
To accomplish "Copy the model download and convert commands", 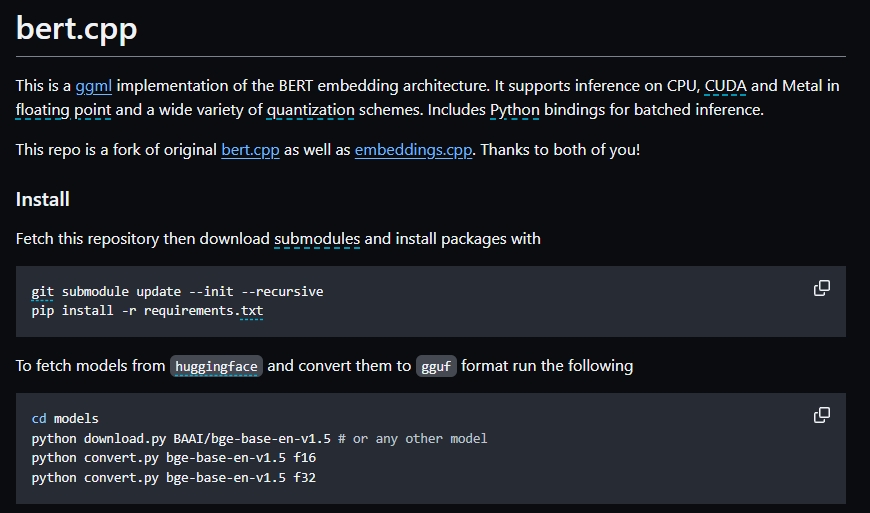I will coord(821,415).
